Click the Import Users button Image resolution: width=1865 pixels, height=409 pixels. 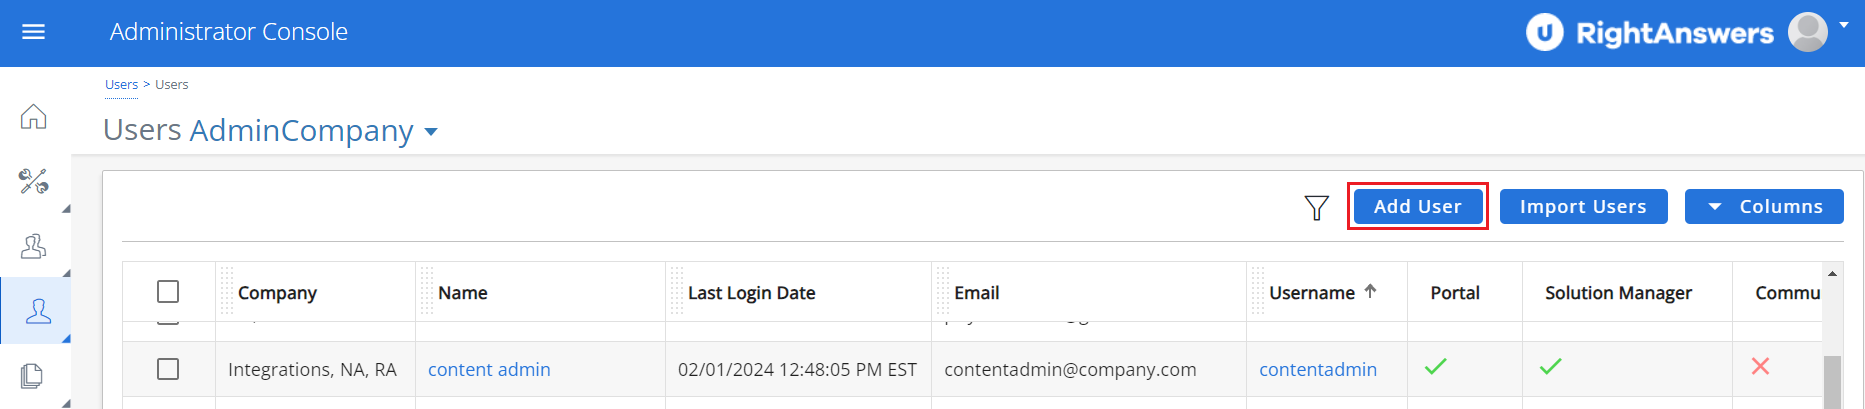point(1583,207)
